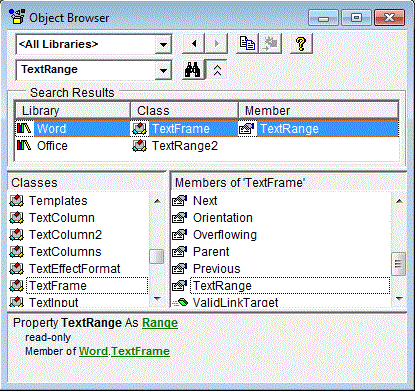Open the All Libraries dropdown arrow
415x391 pixels.
tap(163, 44)
